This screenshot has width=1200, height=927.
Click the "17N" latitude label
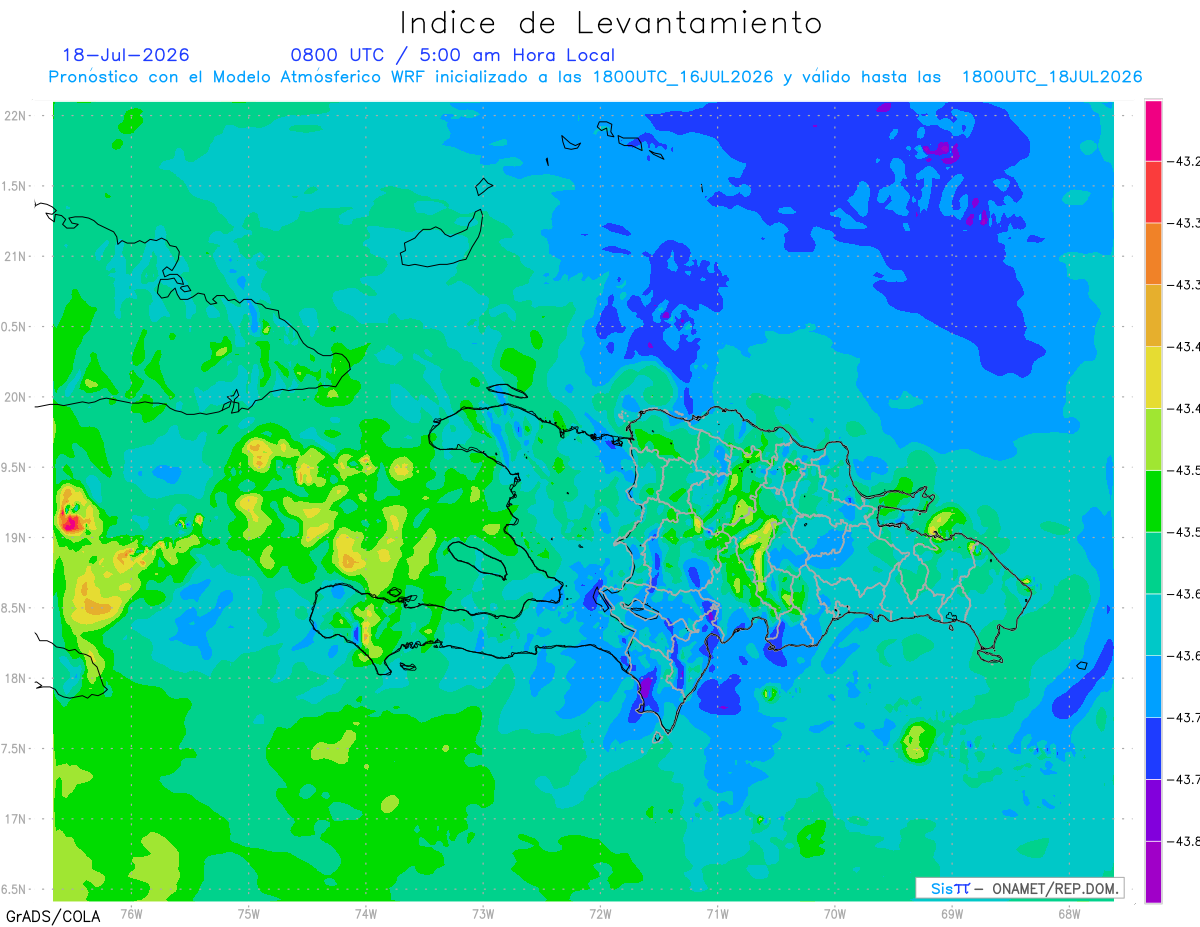17,819
